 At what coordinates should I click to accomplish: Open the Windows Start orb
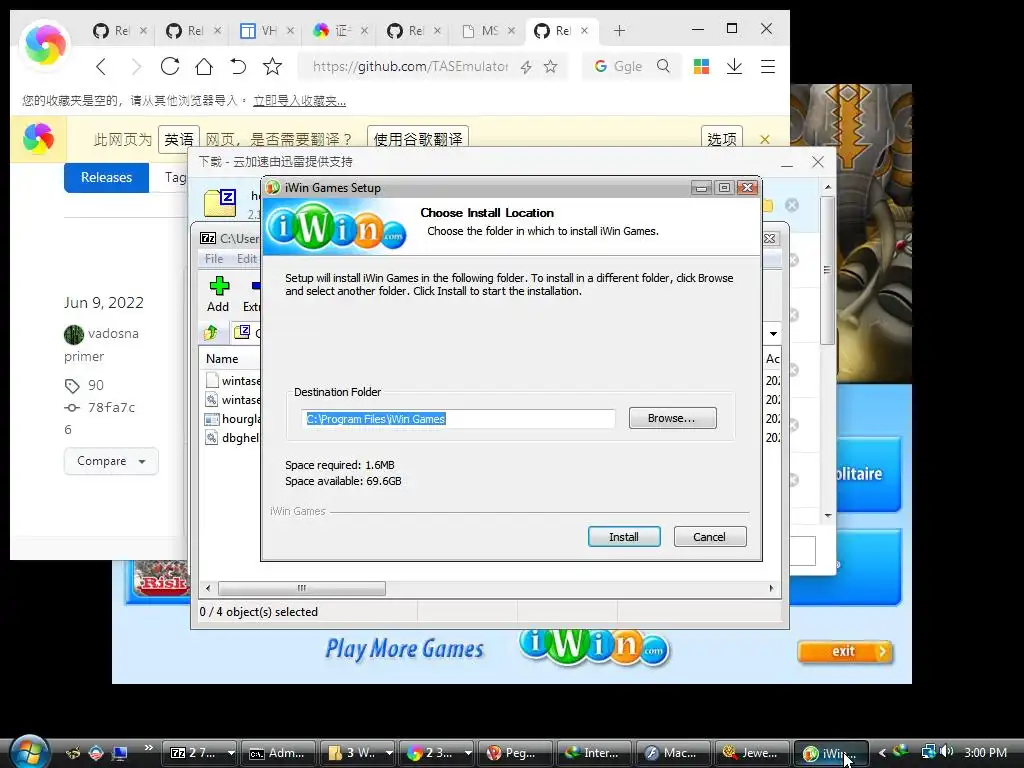29,752
